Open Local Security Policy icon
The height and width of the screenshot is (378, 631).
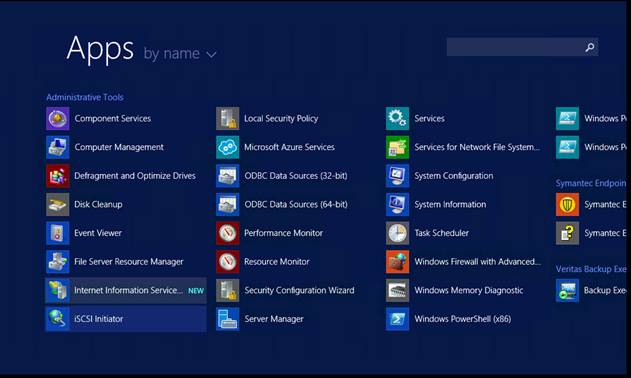[227, 118]
